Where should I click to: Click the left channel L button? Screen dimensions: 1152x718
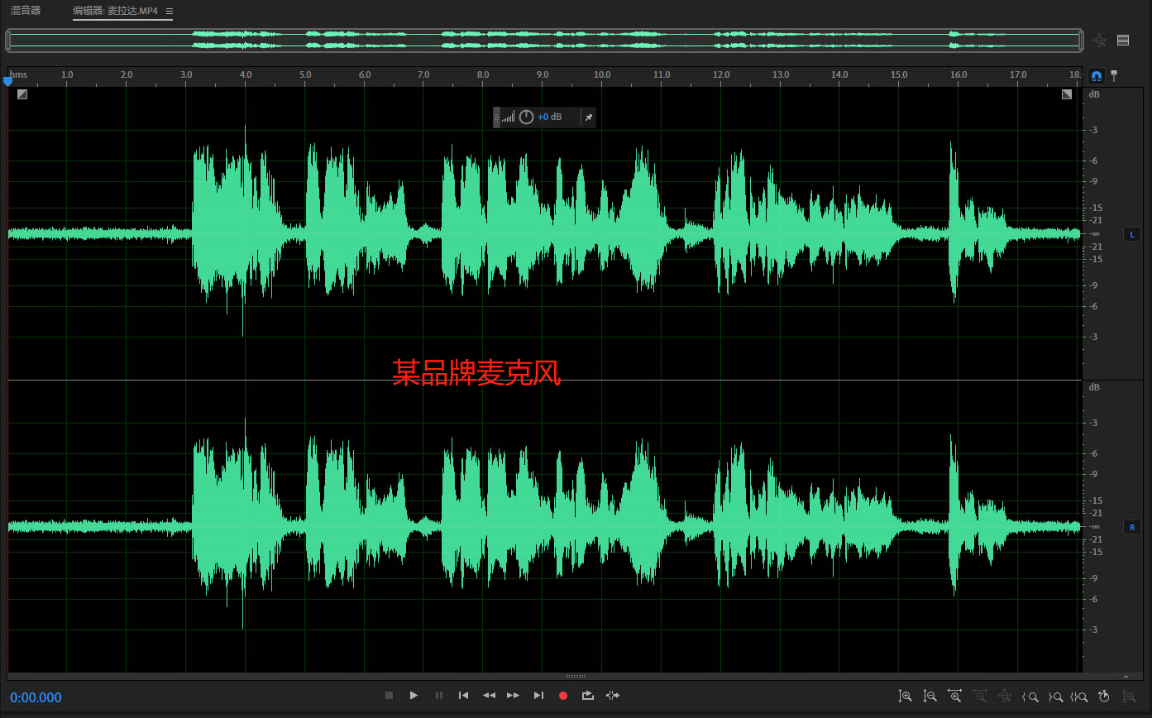(1132, 234)
